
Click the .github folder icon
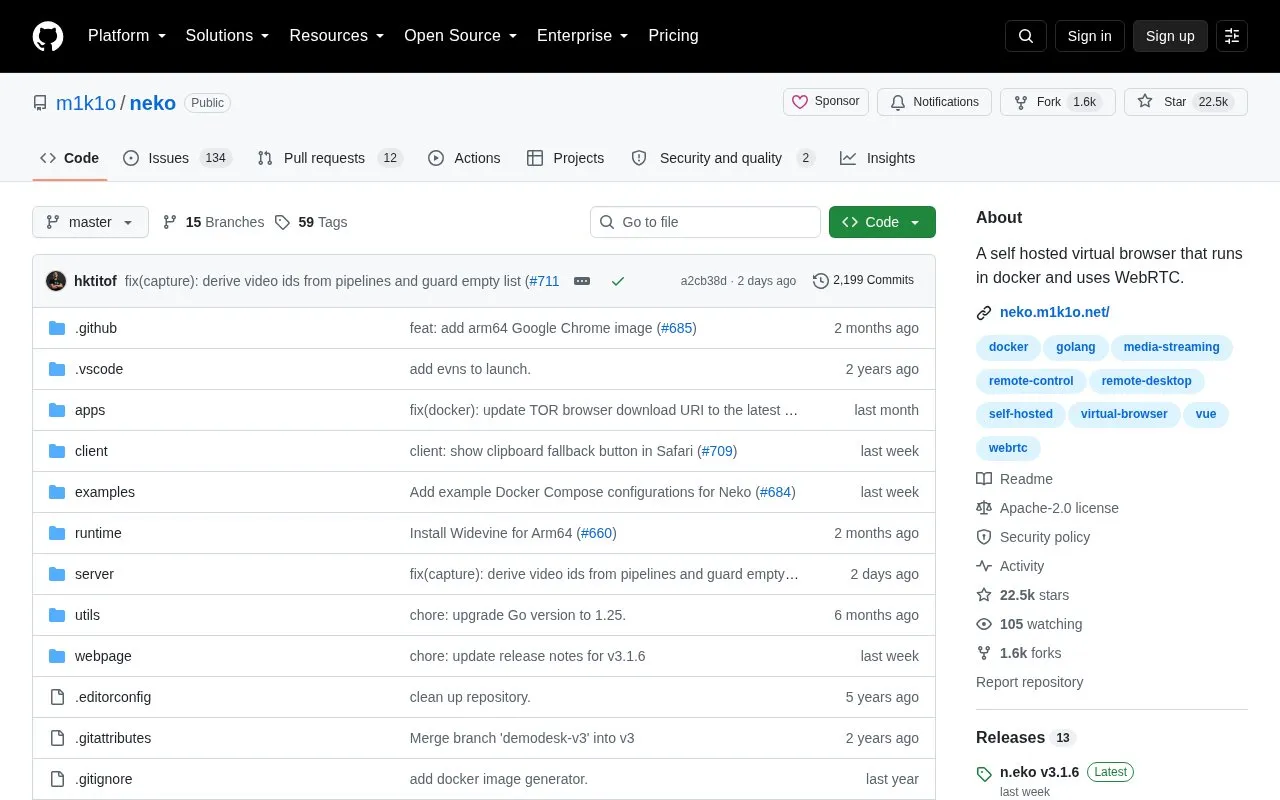tap(57, 328)
